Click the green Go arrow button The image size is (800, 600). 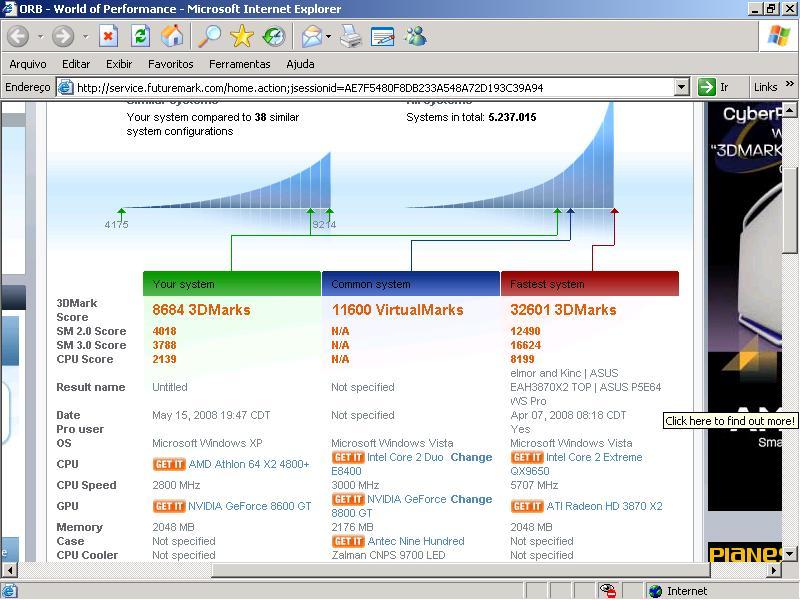707,87
